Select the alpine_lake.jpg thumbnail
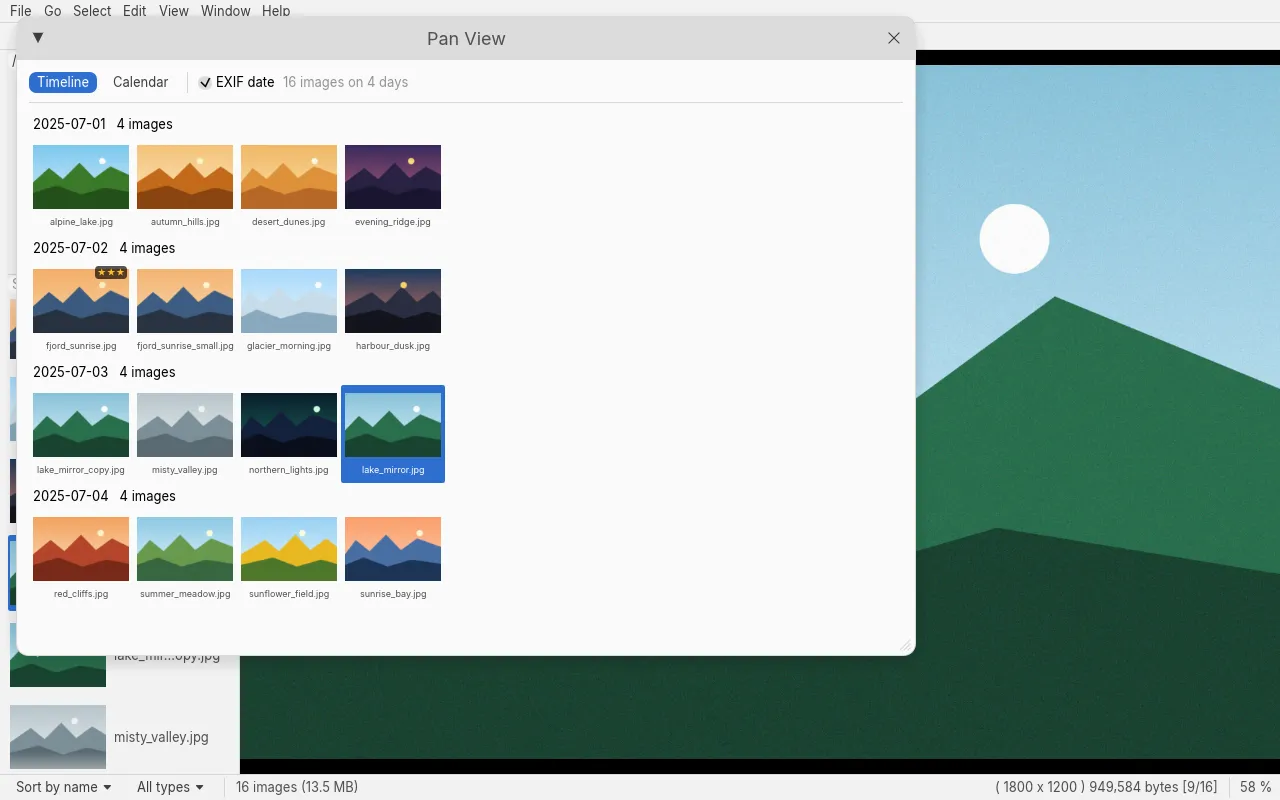Screen dimensions: 1280x800 (x=81, y=177)
